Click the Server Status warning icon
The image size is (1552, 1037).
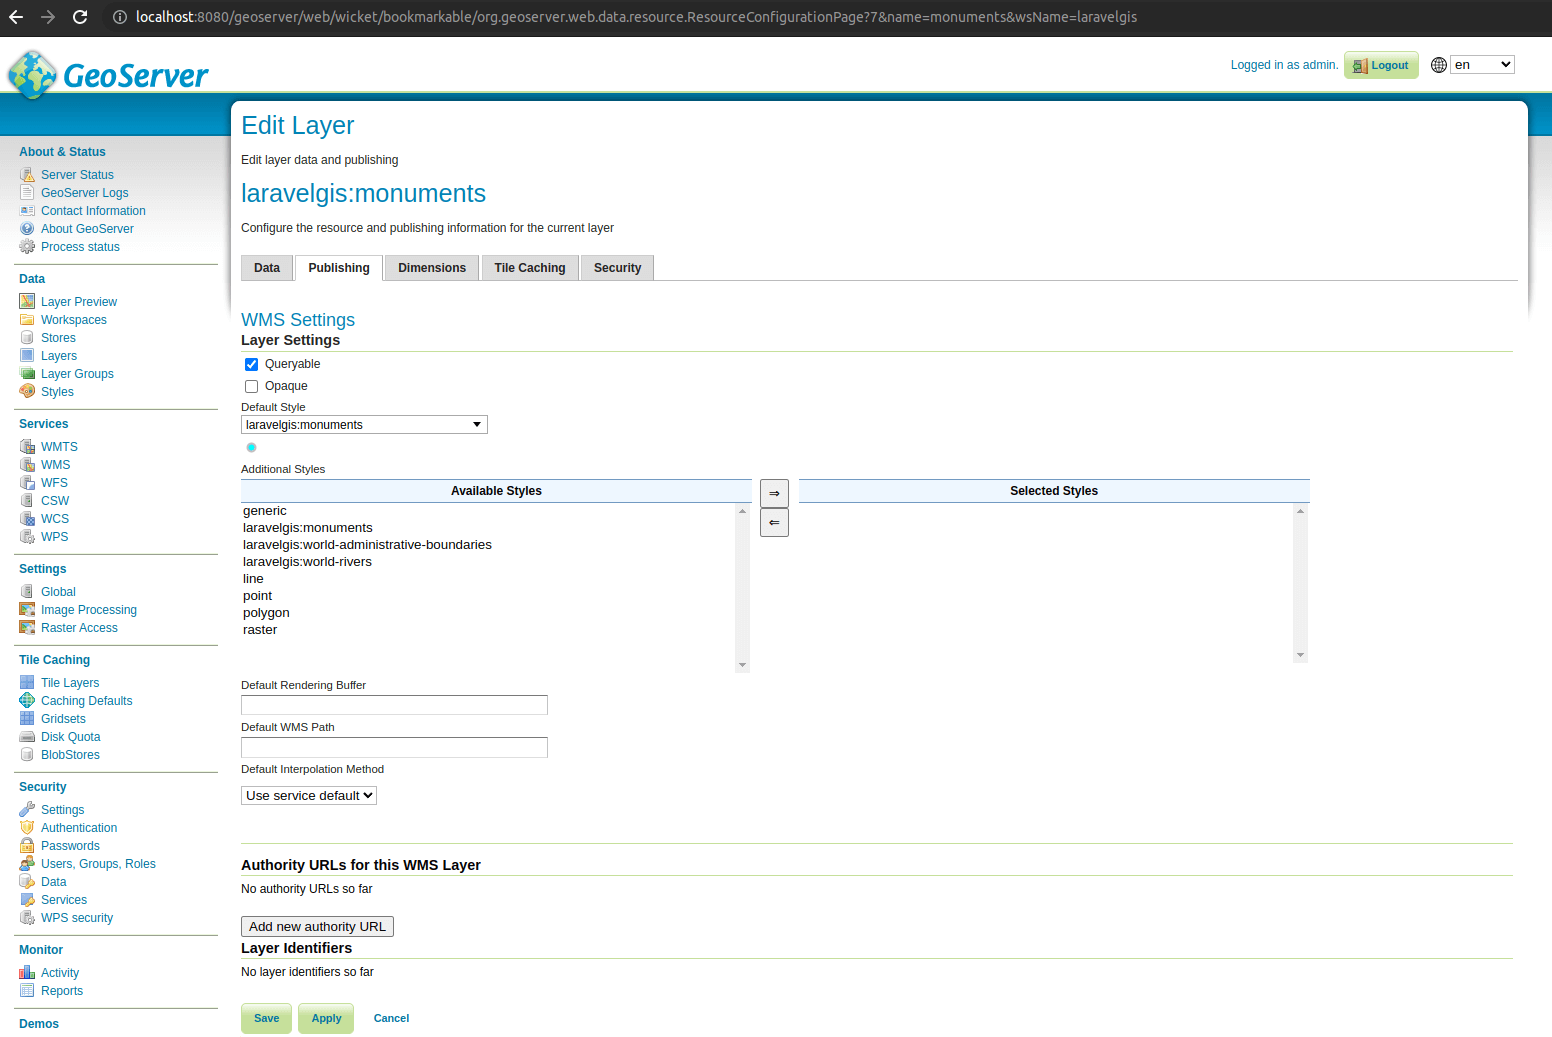point(27,175)
